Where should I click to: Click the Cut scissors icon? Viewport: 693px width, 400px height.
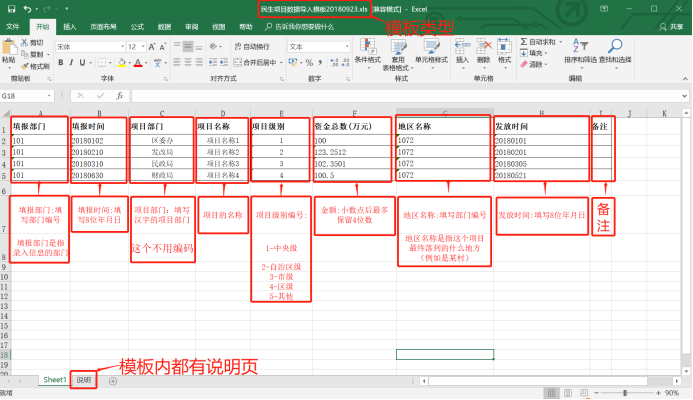point(25,42)
